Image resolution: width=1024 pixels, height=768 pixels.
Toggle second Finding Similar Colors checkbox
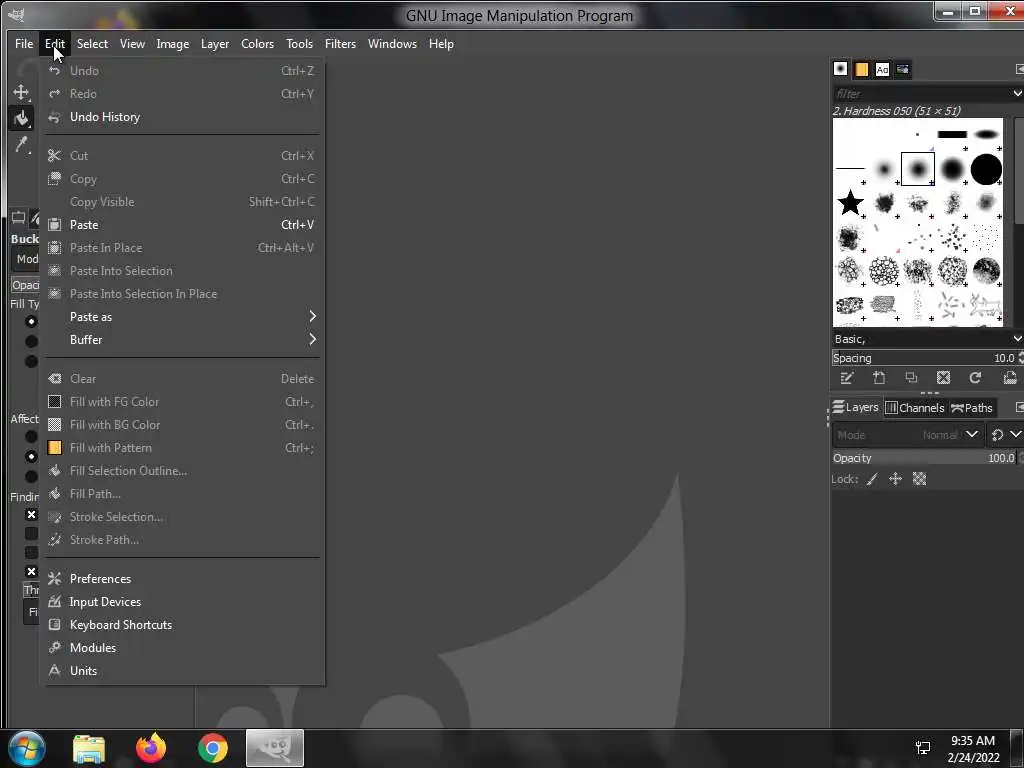click(x=31, y=534)
